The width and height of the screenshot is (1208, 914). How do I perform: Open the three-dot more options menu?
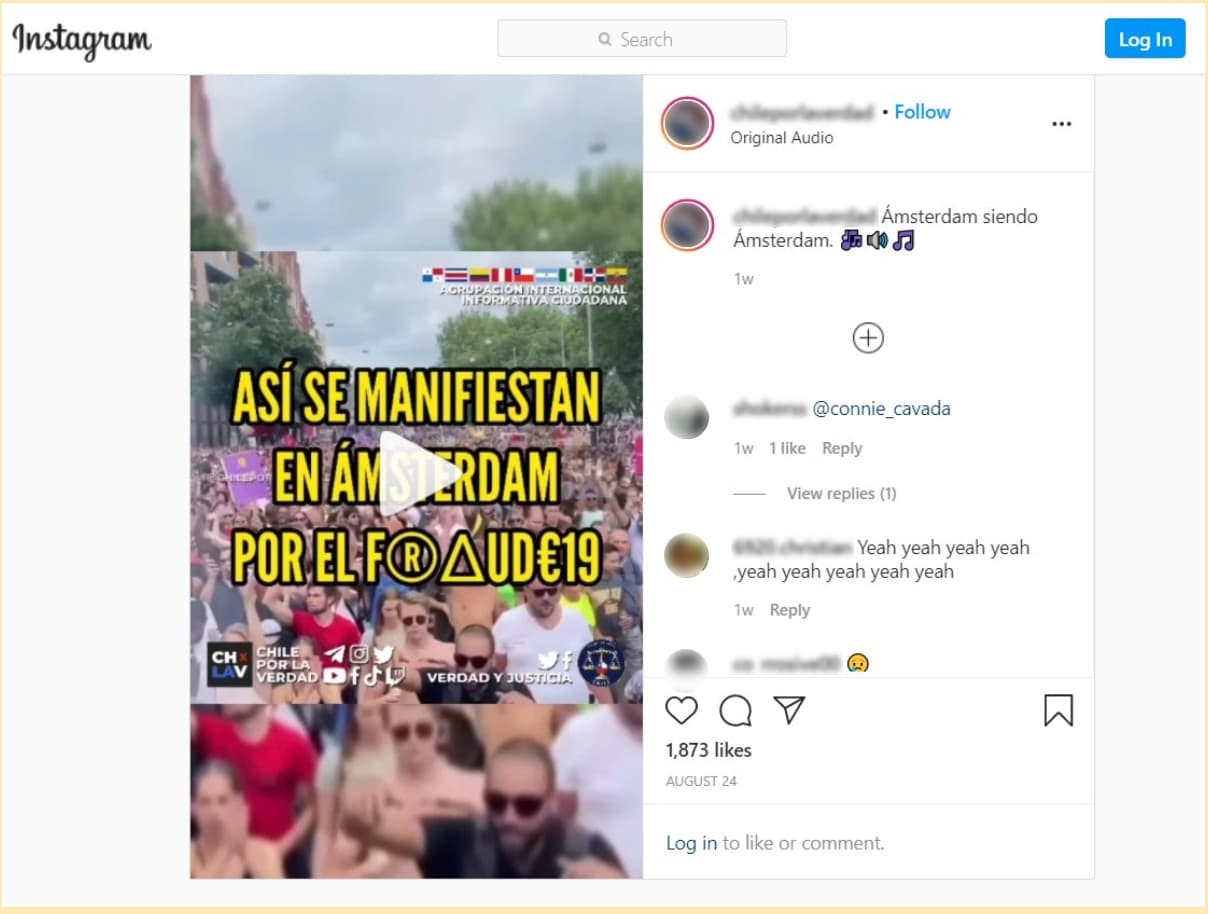tap(1061, 124)
